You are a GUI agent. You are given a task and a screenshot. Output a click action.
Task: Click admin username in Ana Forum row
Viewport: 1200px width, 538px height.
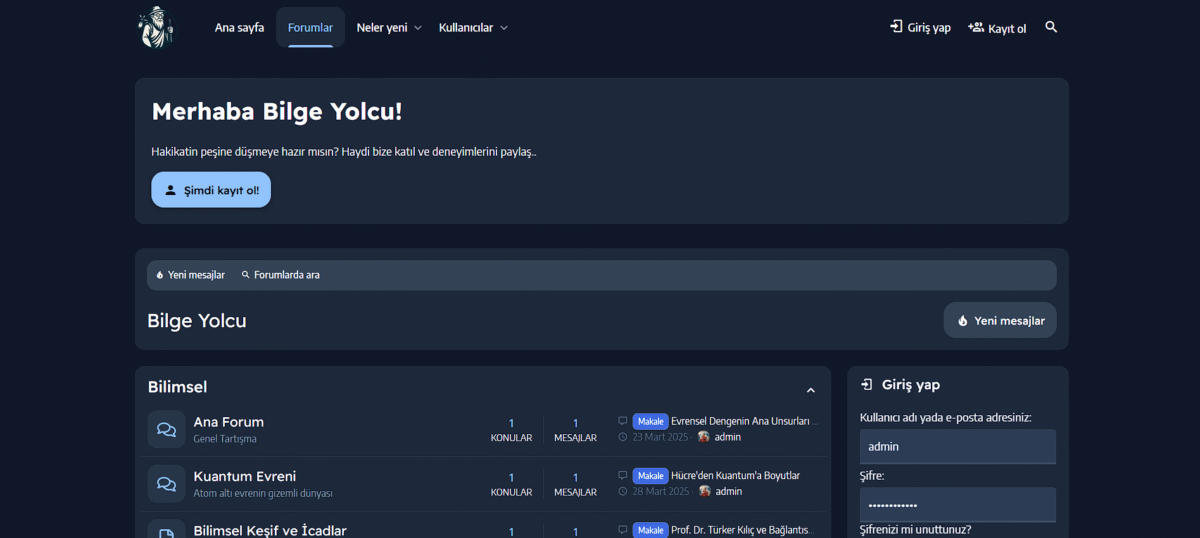(728, 437)
